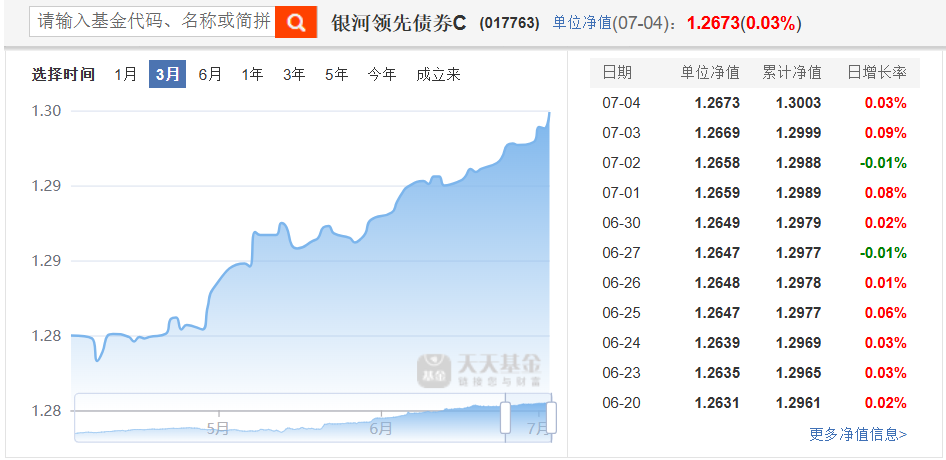Click growth rate 0.09%
946x460 pixels.
(886, 133)
